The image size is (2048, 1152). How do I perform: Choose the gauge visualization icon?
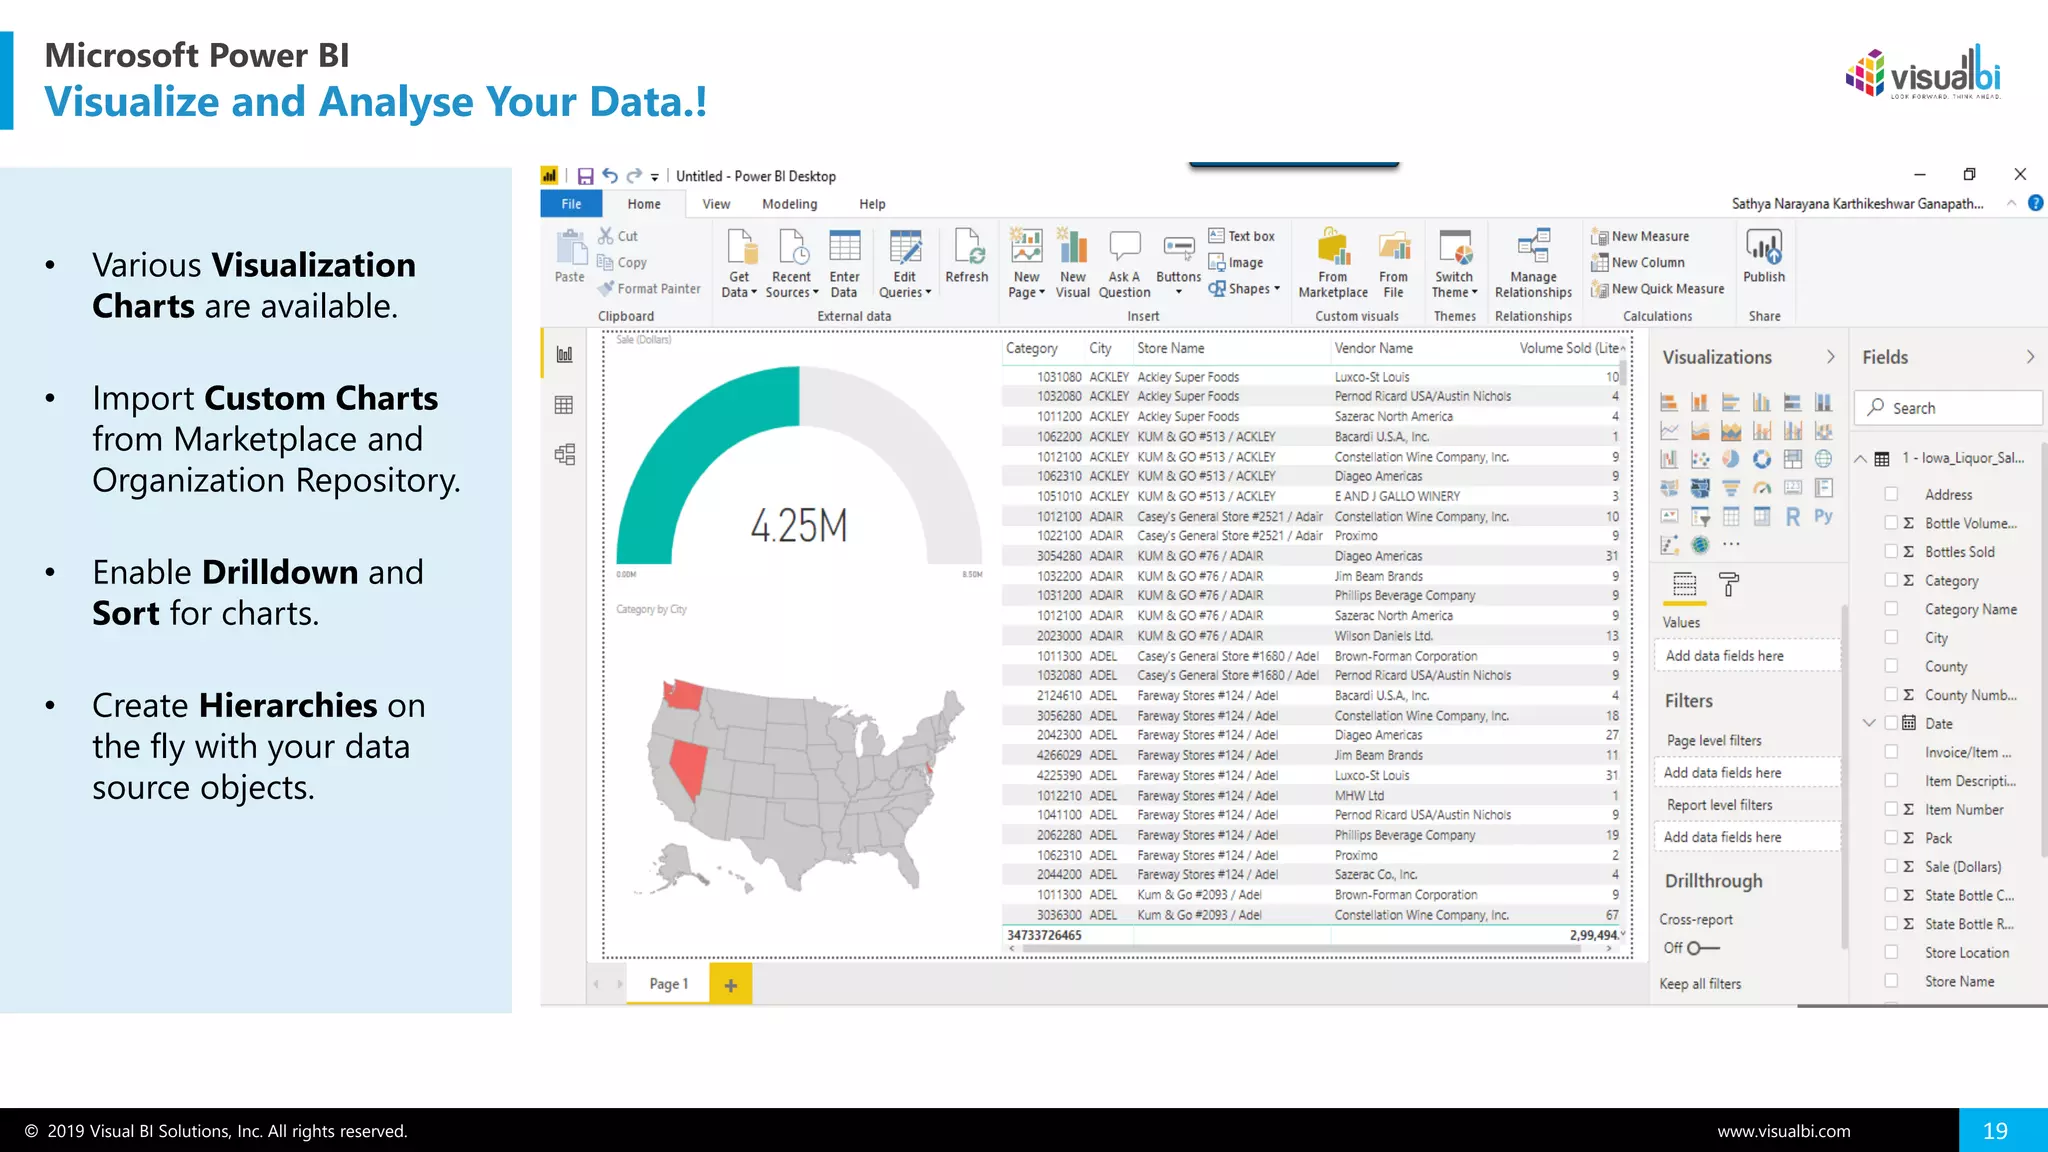click(1762, 488)
